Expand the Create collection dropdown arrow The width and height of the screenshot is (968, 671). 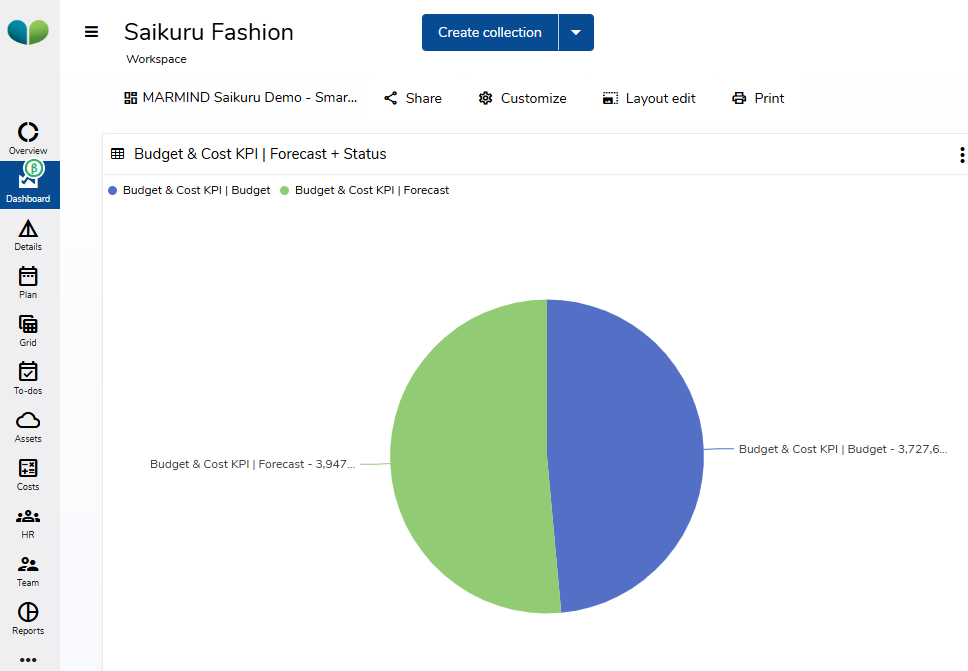[576, 32]
